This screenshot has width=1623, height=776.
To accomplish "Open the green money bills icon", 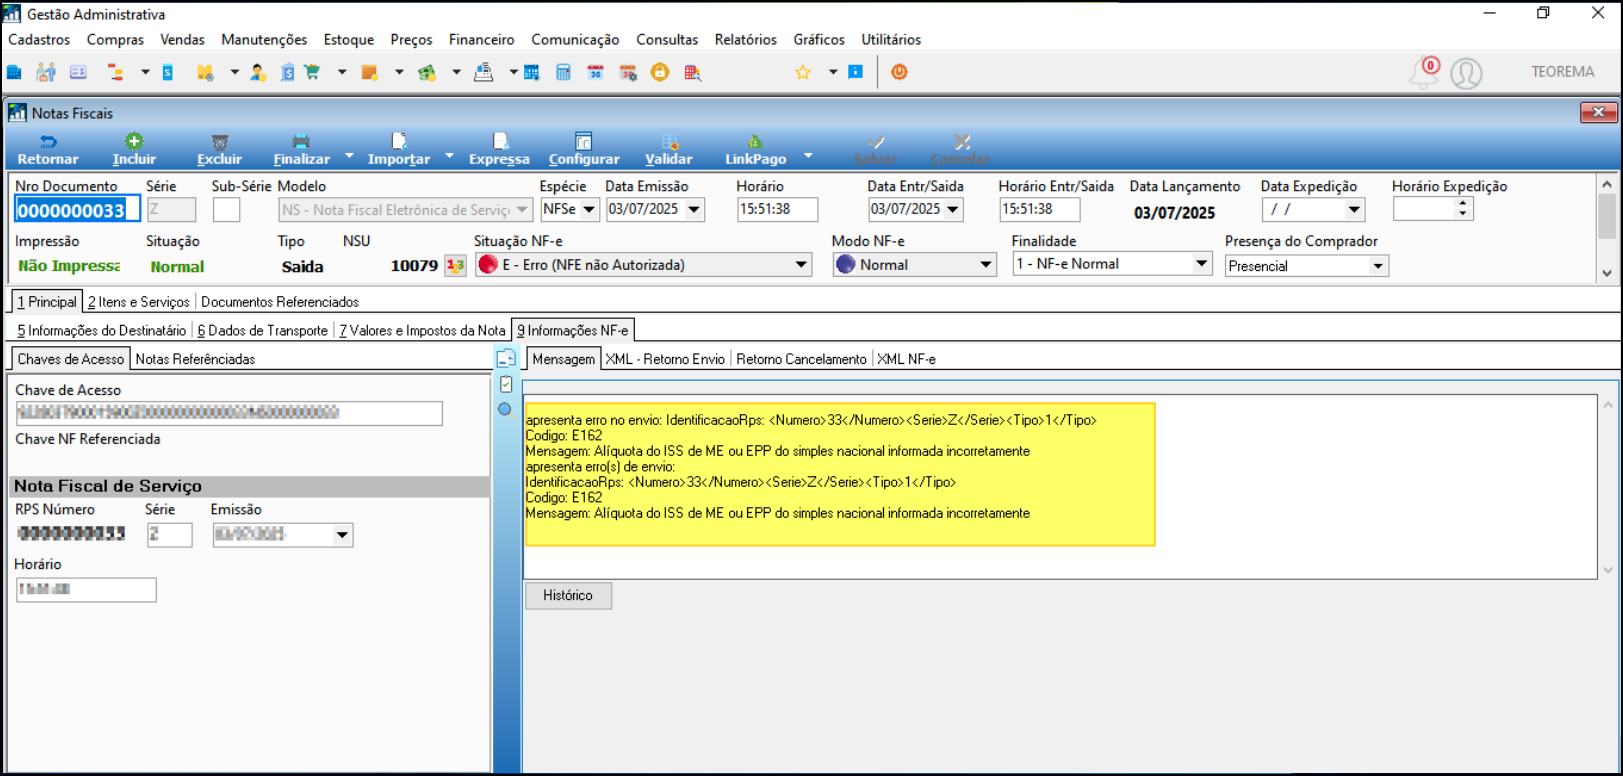I will [427, 72].
